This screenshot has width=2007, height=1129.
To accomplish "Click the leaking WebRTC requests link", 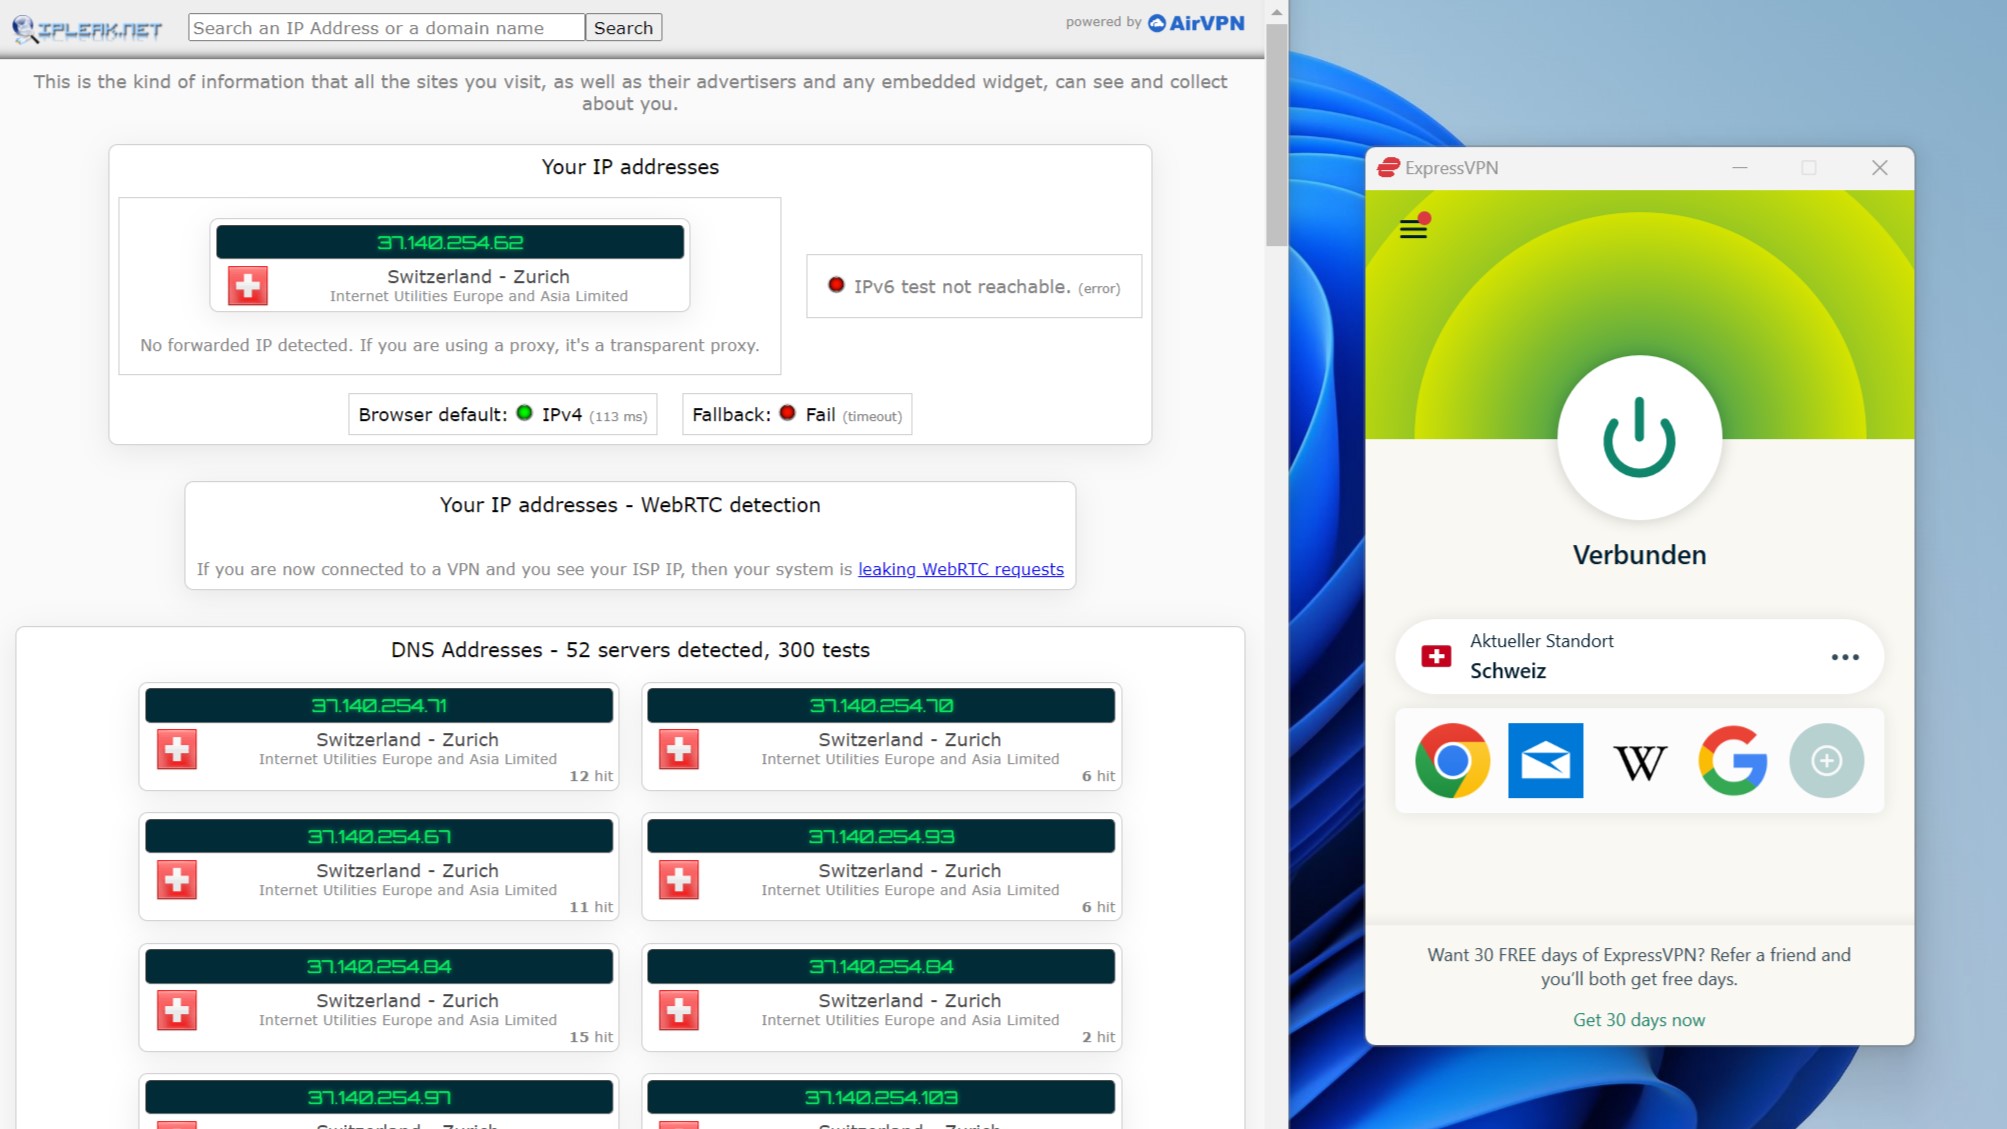I will coord(959,568).
